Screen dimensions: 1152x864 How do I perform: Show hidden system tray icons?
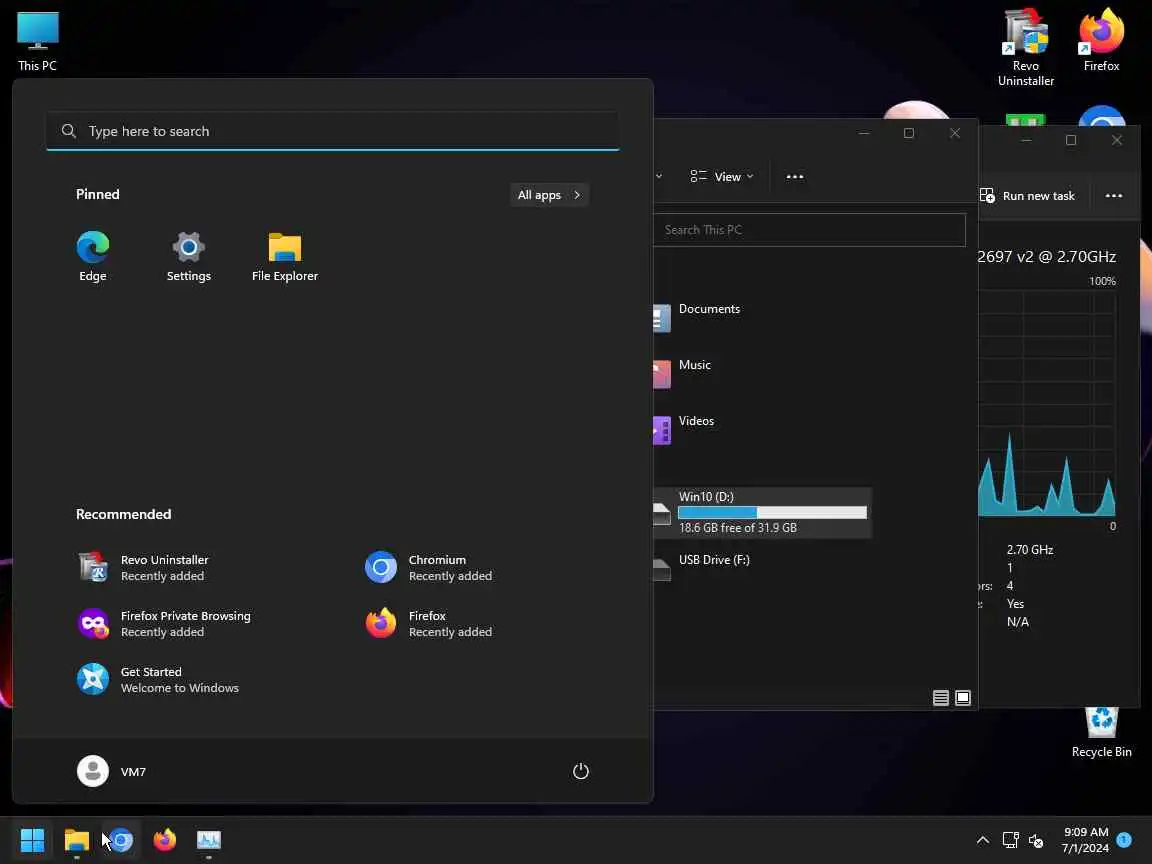(x=982, y=840)
